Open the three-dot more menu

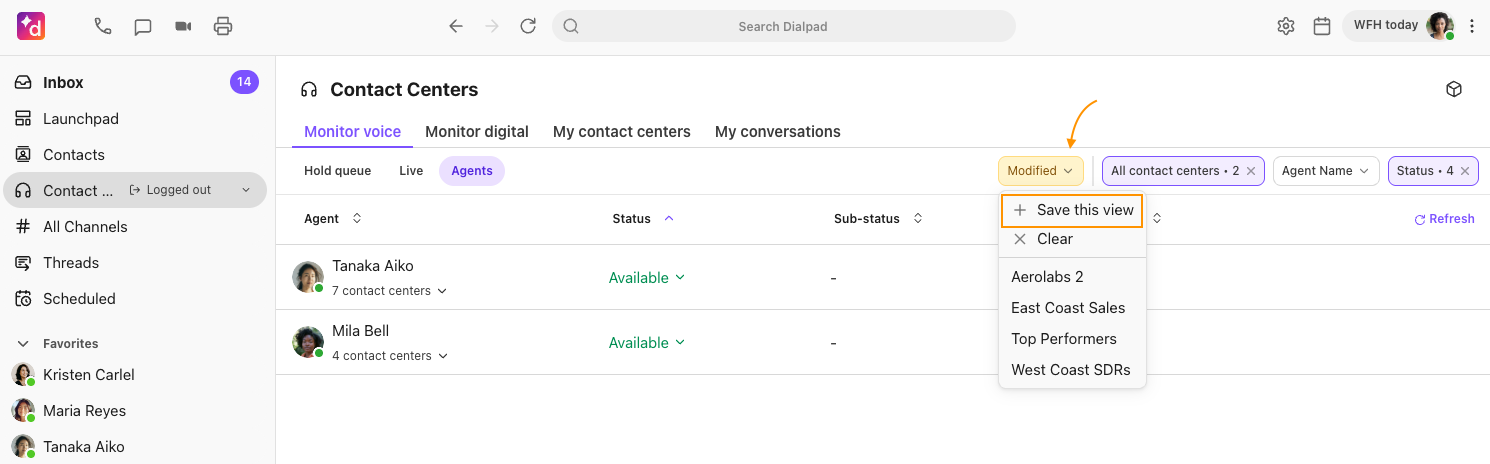tap(1472, 26)
